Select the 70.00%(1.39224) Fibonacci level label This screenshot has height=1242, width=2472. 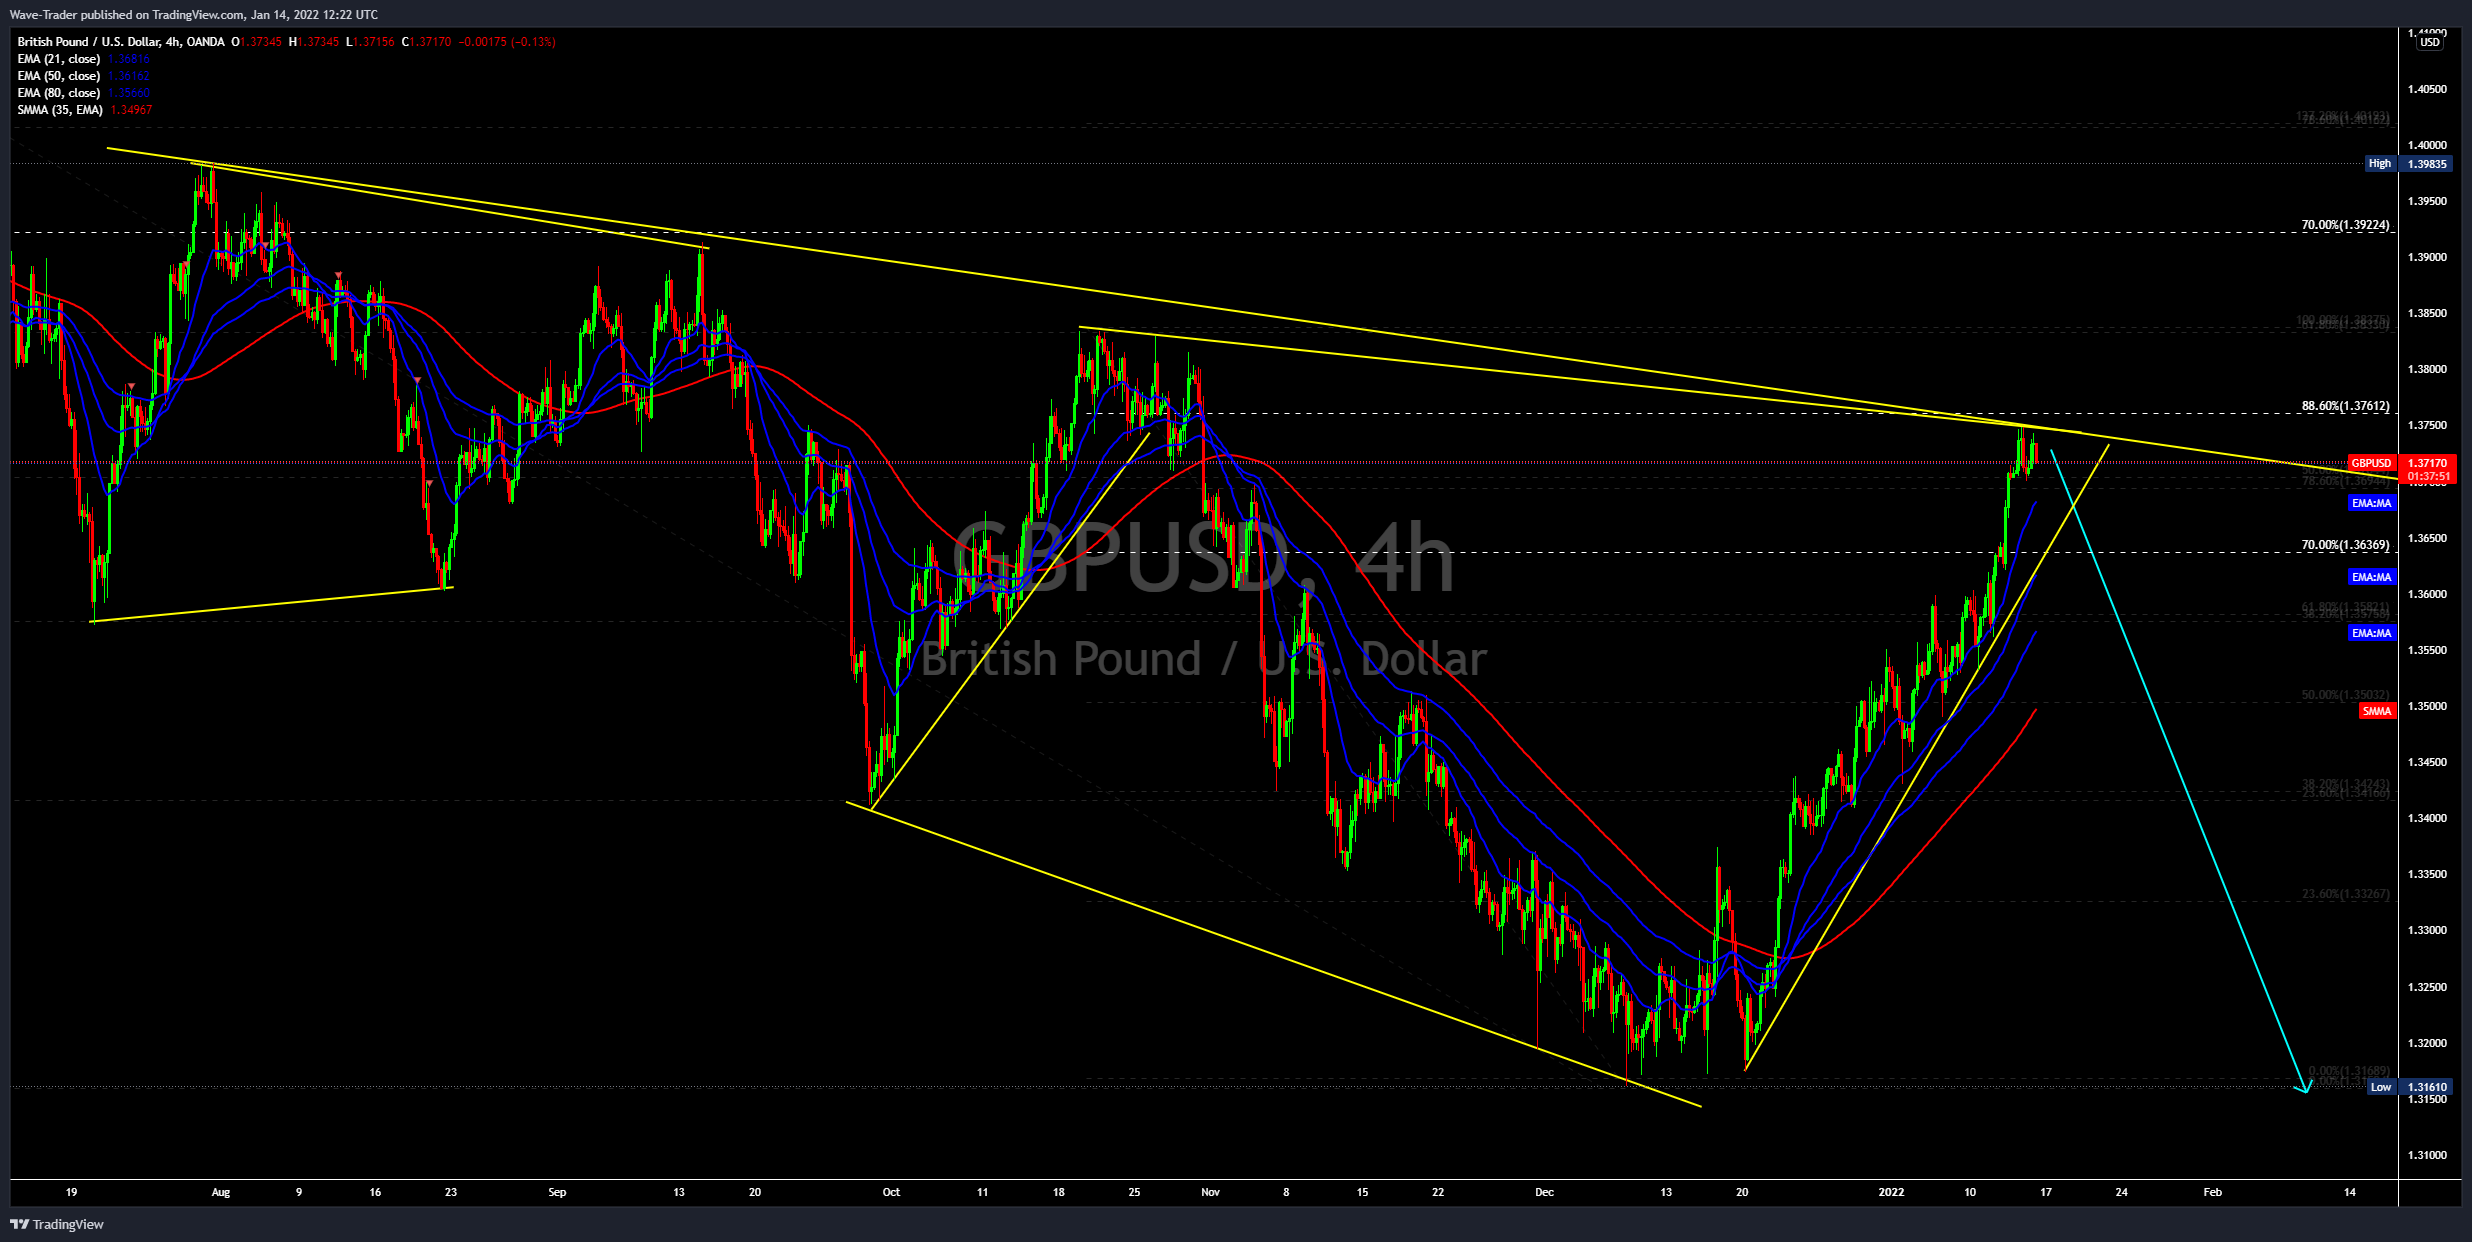pos(2345,225)
